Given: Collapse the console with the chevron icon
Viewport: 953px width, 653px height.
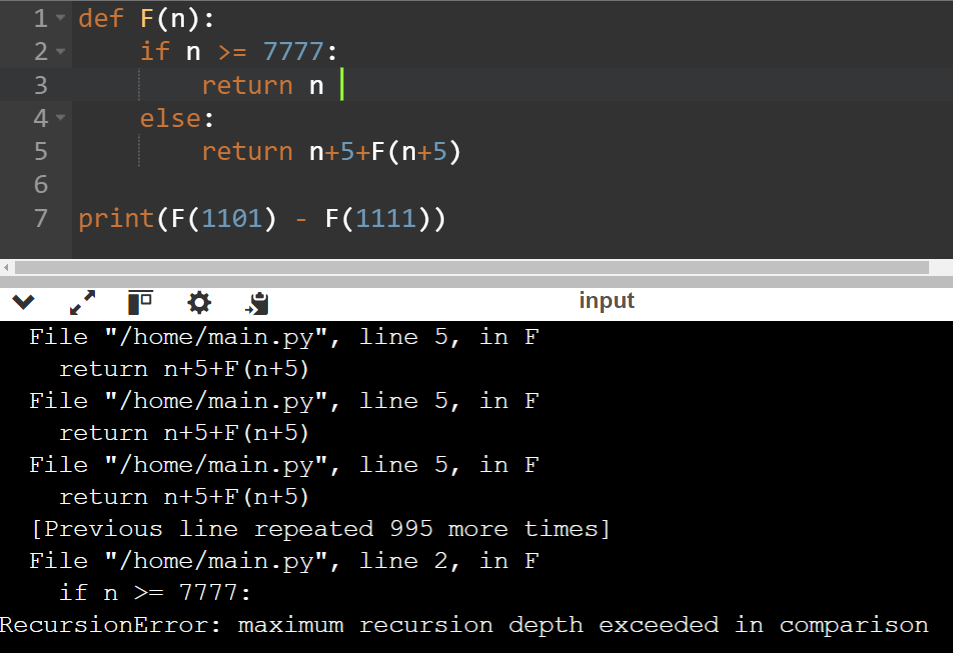Looking at the screenshot, I should click(23, 302).
